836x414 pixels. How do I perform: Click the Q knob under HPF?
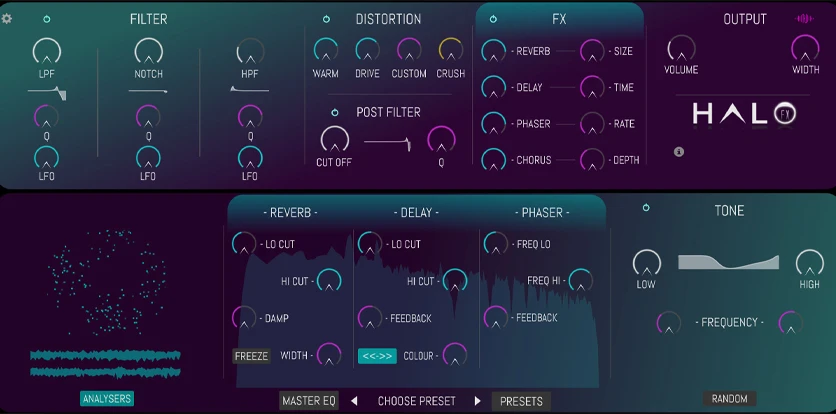point(250,117)
